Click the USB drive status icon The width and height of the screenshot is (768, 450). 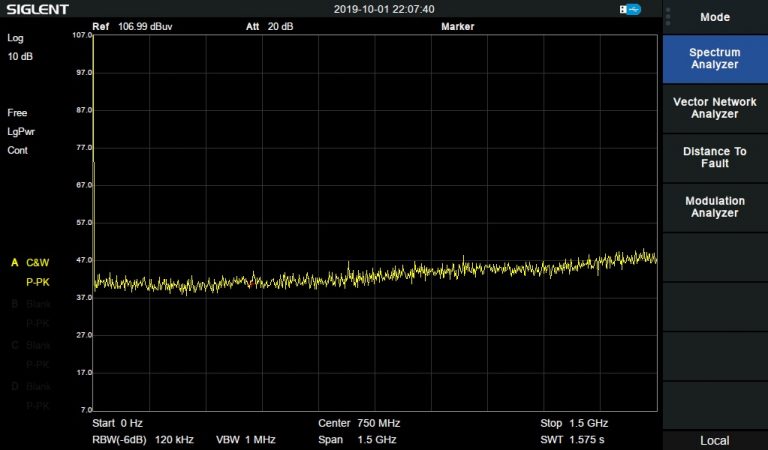[x=630, y=9]
